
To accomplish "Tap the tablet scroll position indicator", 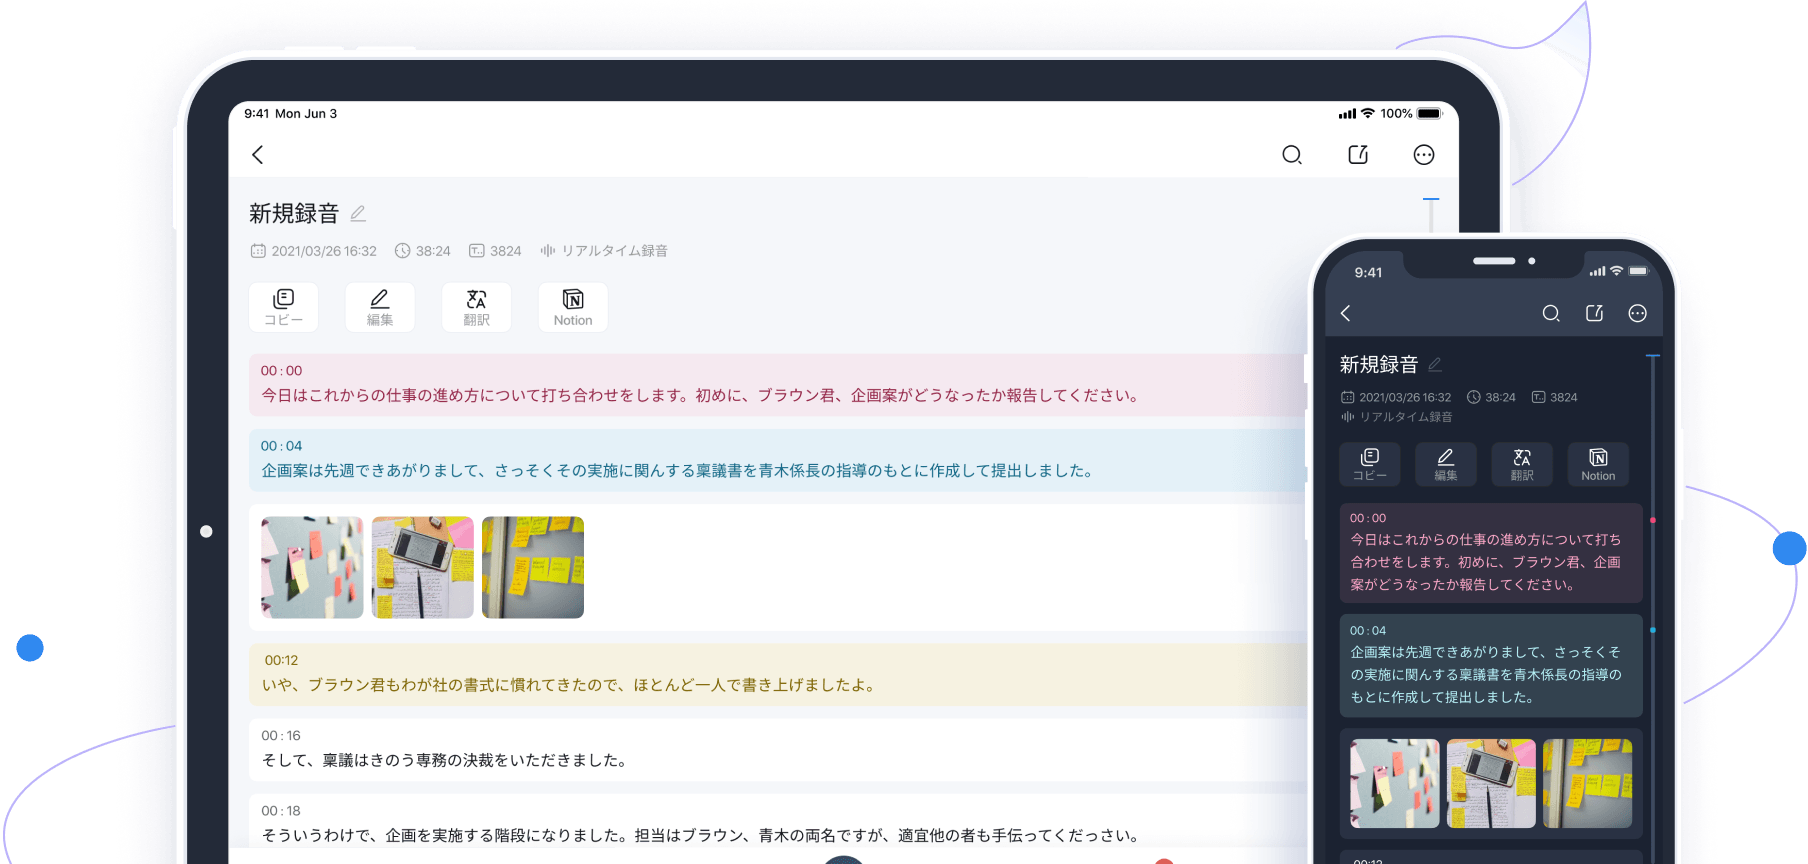I will click(x=1431, y=200).
